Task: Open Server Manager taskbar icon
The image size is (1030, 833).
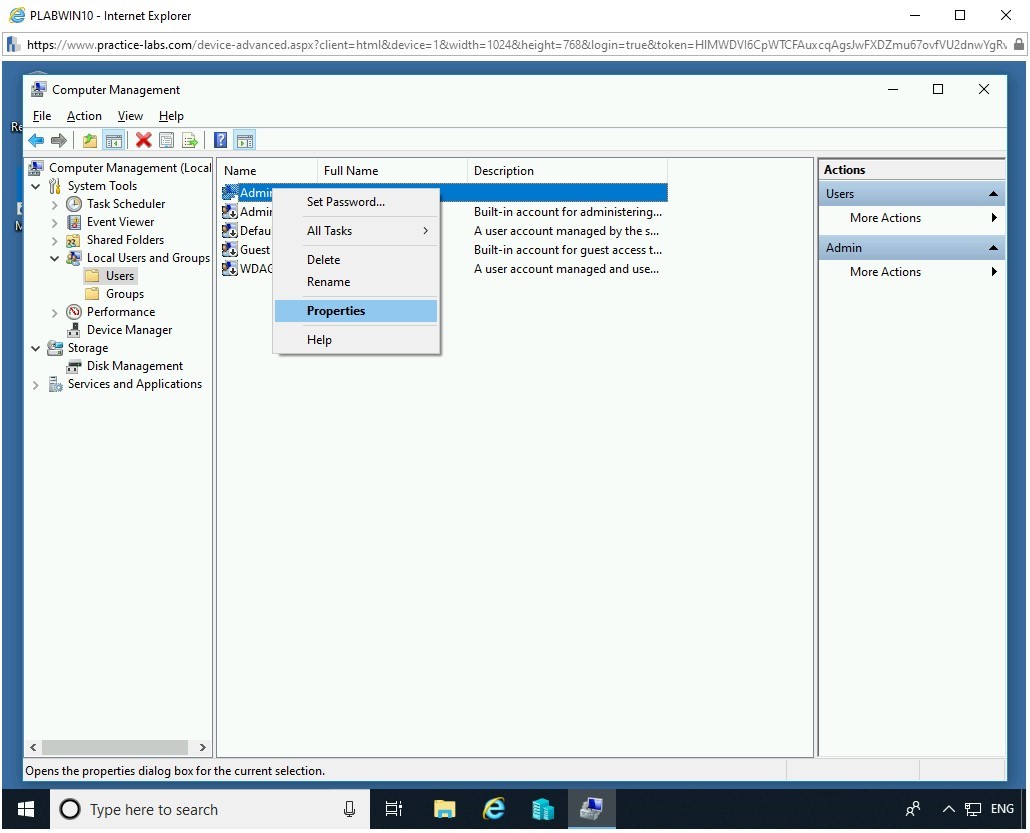Action: pyautogui.click(x=543, y=809)
